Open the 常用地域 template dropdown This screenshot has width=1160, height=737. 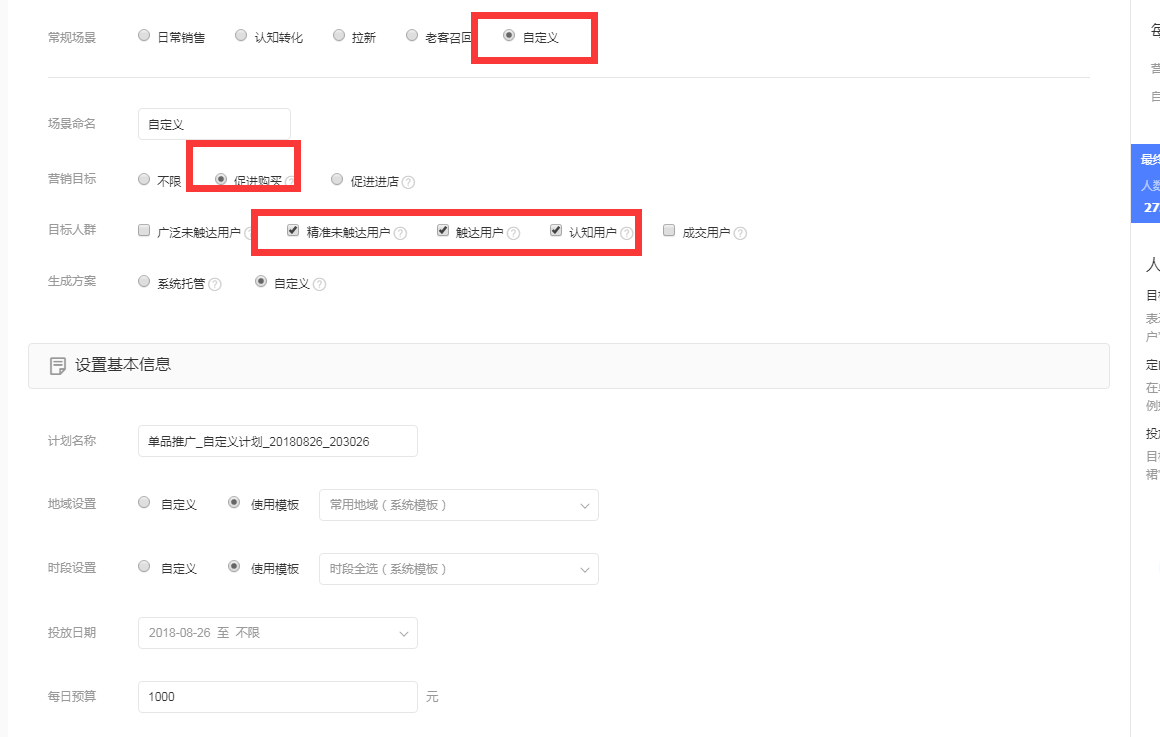[x=458, y=505]
